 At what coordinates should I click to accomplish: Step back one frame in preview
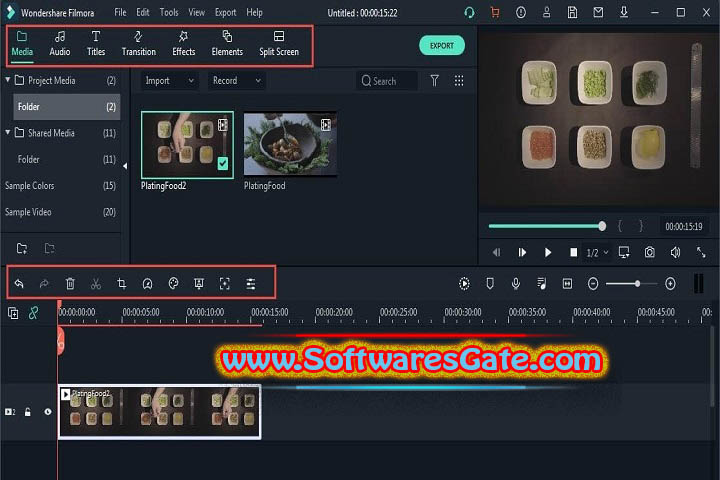(x=496, y=252)
